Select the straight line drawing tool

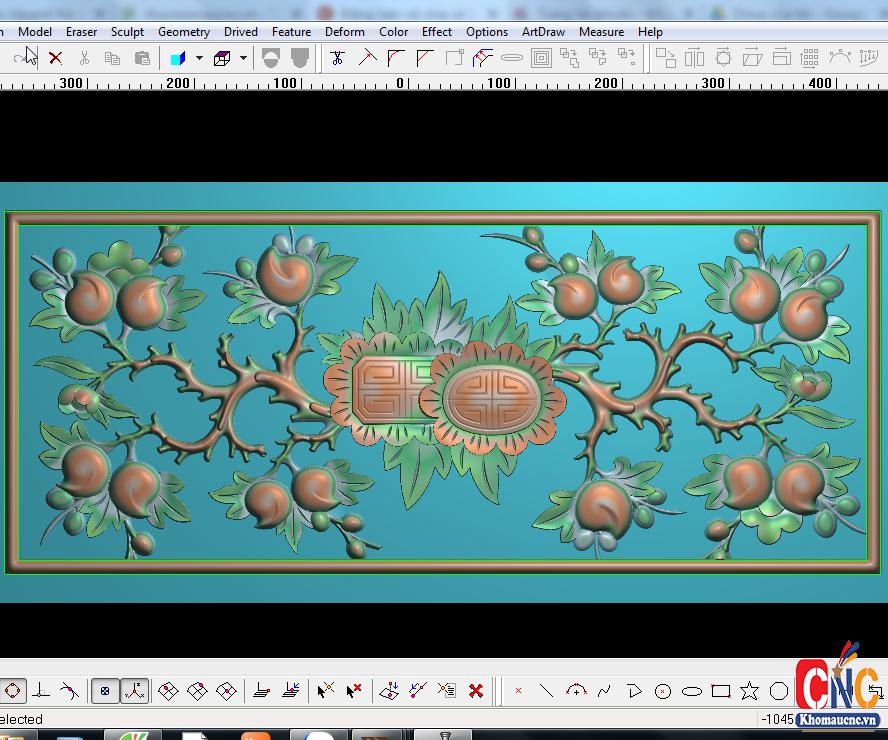click(x=546, y=691)
